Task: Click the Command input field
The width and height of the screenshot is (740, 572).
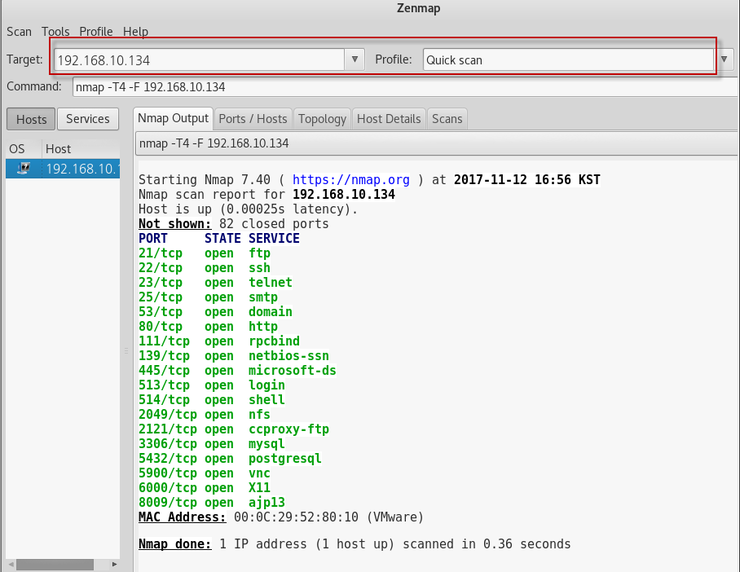Action: coord(406,87)
